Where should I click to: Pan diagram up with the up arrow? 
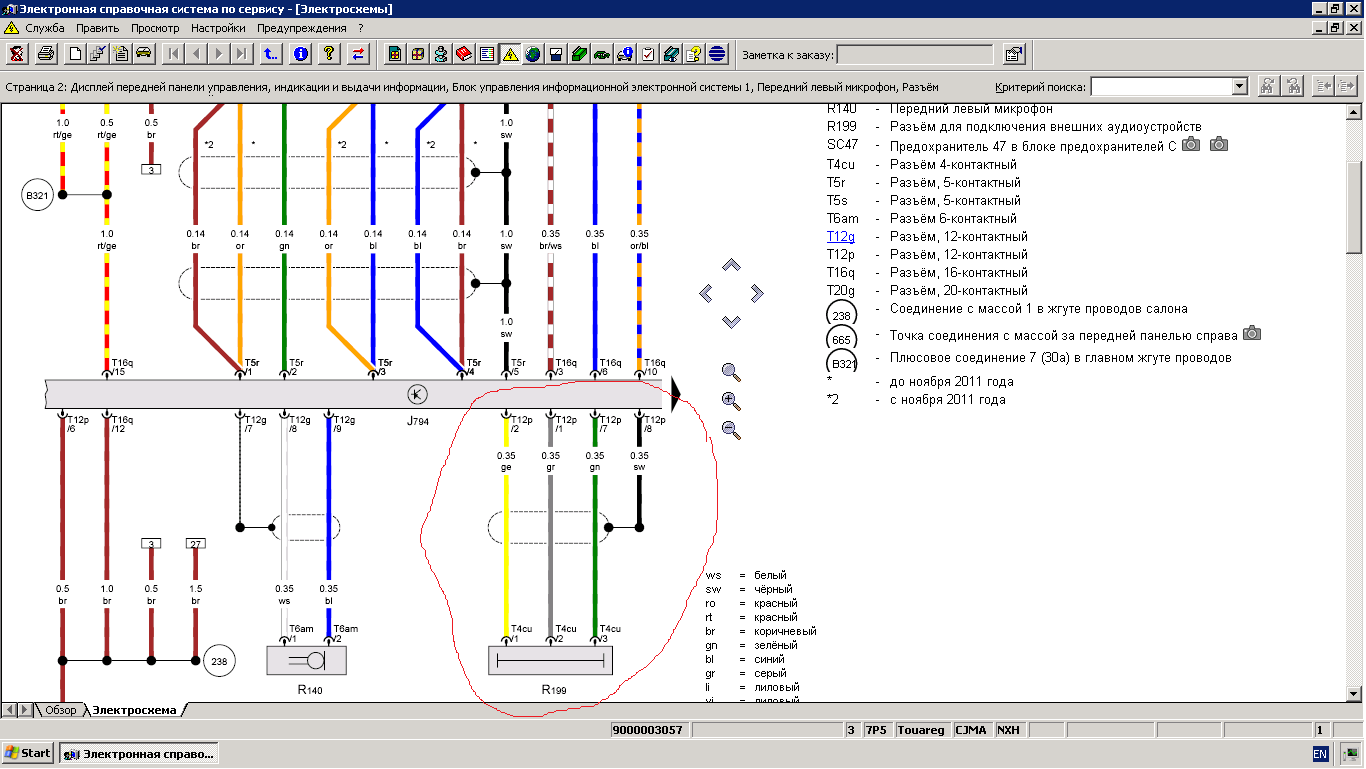731,265
